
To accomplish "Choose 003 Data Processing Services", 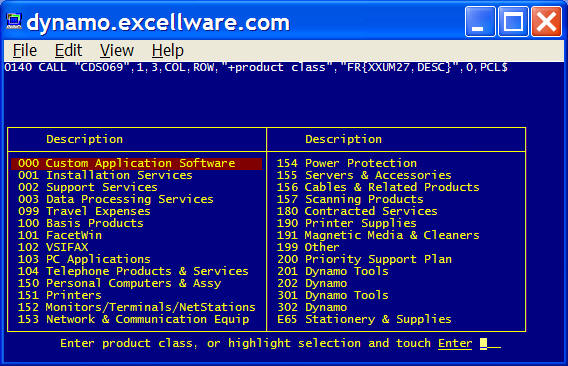I will click(x=116, y=199).
